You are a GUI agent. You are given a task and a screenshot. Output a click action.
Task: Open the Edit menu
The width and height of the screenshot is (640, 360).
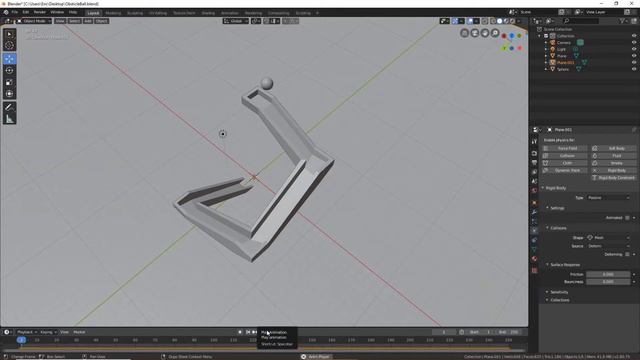(26, 12)
